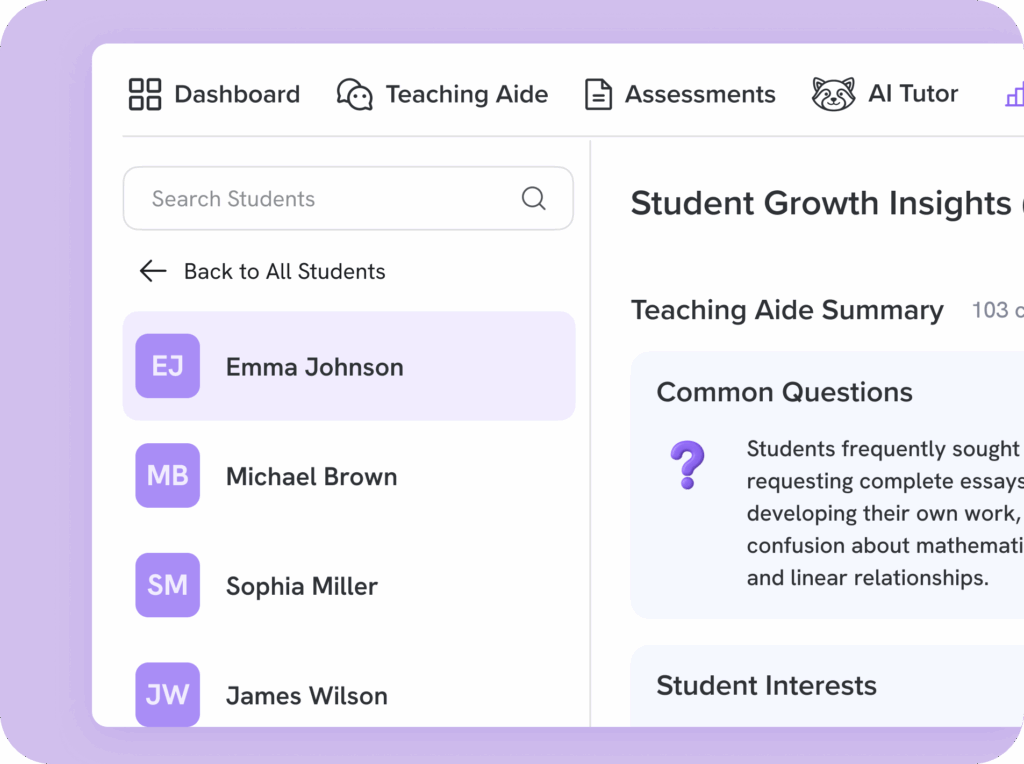
Task: Open the Dashboard tab
Action: tap(236, 94)
